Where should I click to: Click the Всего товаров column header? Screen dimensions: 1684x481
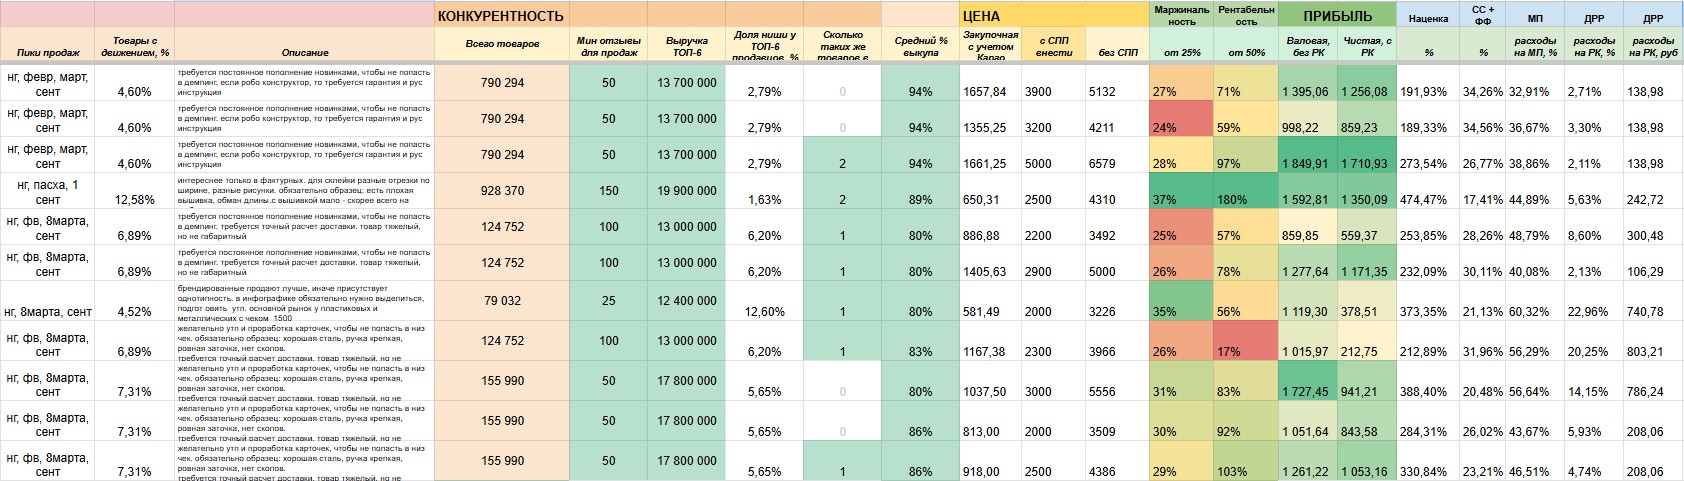pos(502,44)
